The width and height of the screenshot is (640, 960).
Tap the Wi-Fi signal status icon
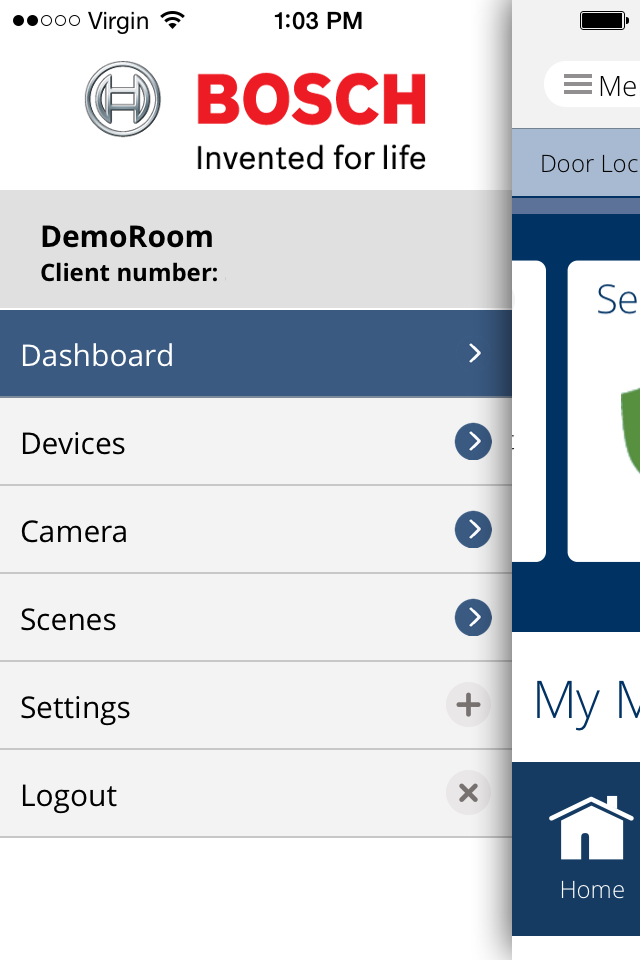pyautogui.click(x=173, y=20)
